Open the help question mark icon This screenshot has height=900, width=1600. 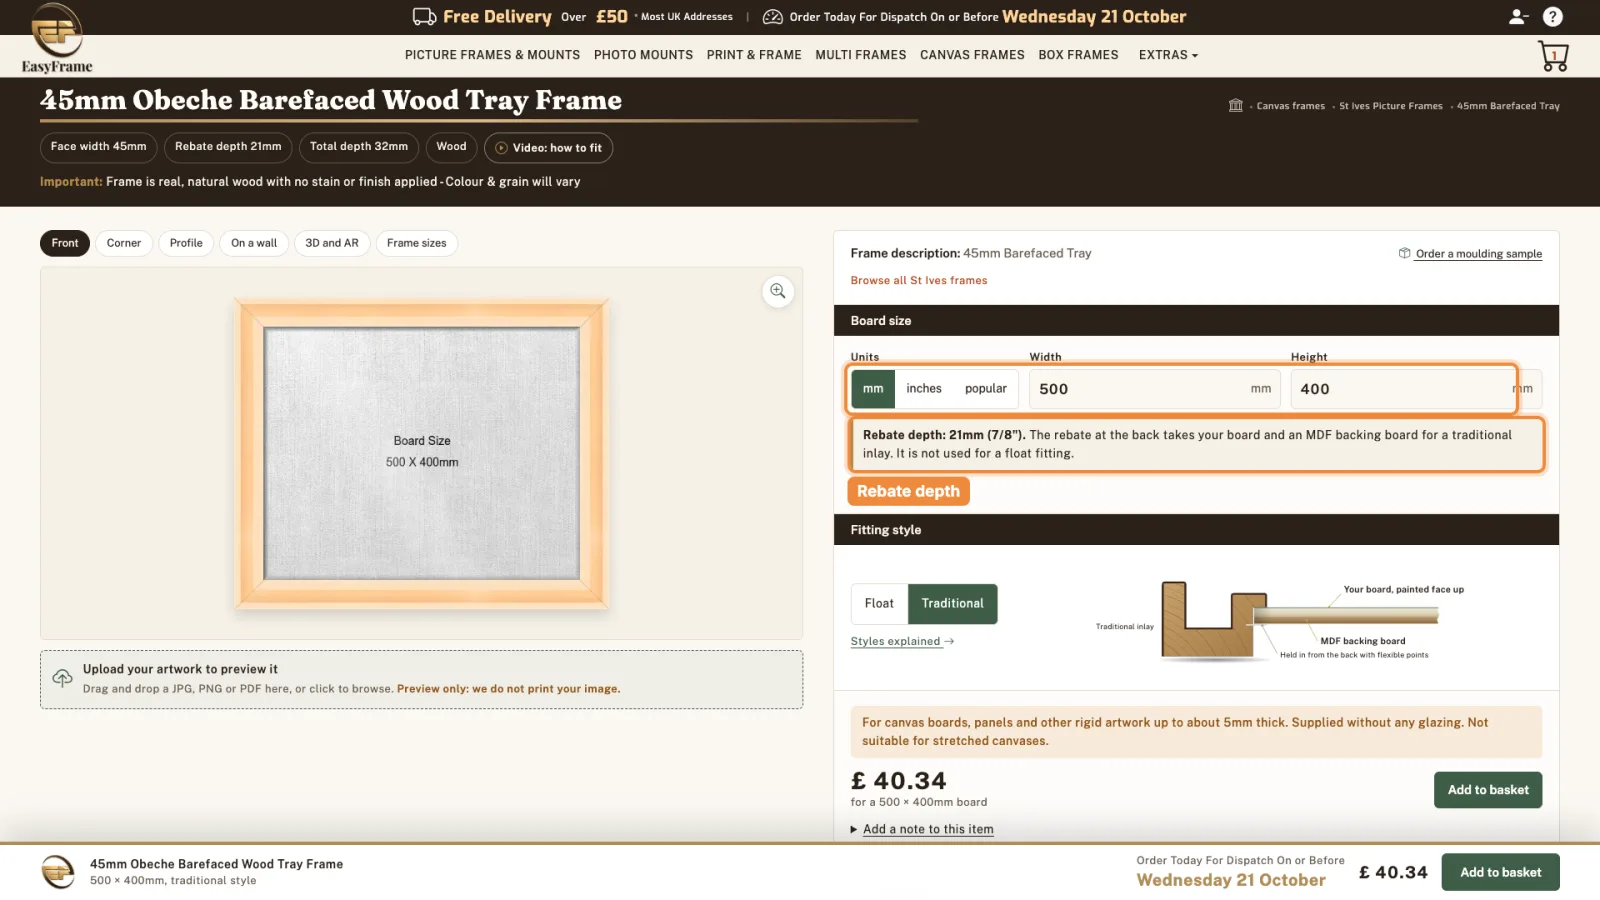(x=1552, y=16)
